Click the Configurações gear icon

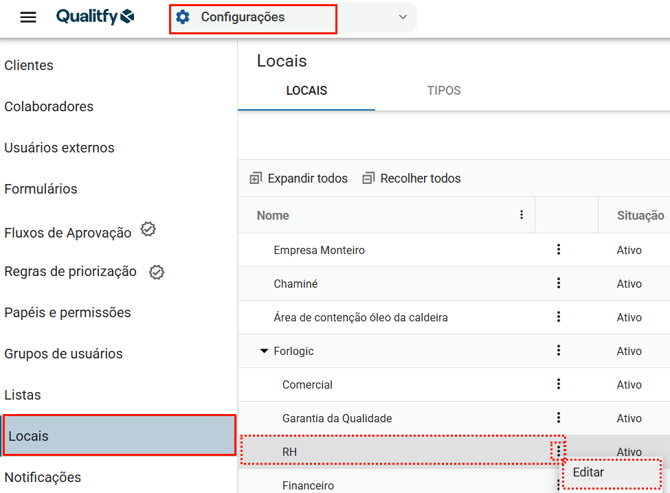(183, 17)
